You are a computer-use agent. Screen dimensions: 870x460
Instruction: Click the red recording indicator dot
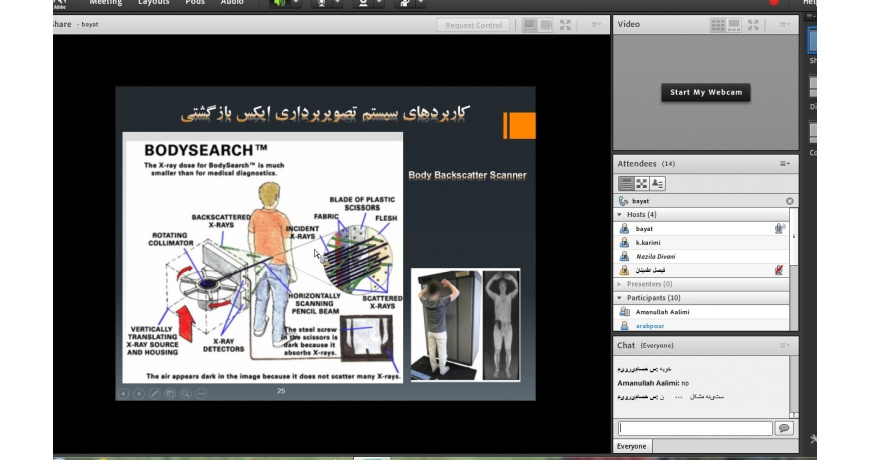pos(774,2)
